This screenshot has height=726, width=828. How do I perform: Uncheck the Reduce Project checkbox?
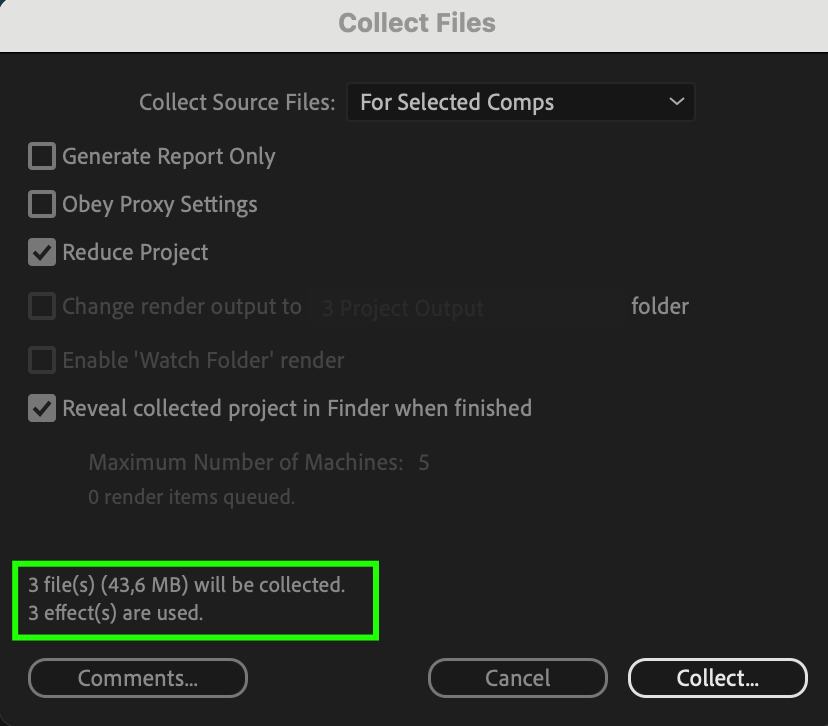42,253
